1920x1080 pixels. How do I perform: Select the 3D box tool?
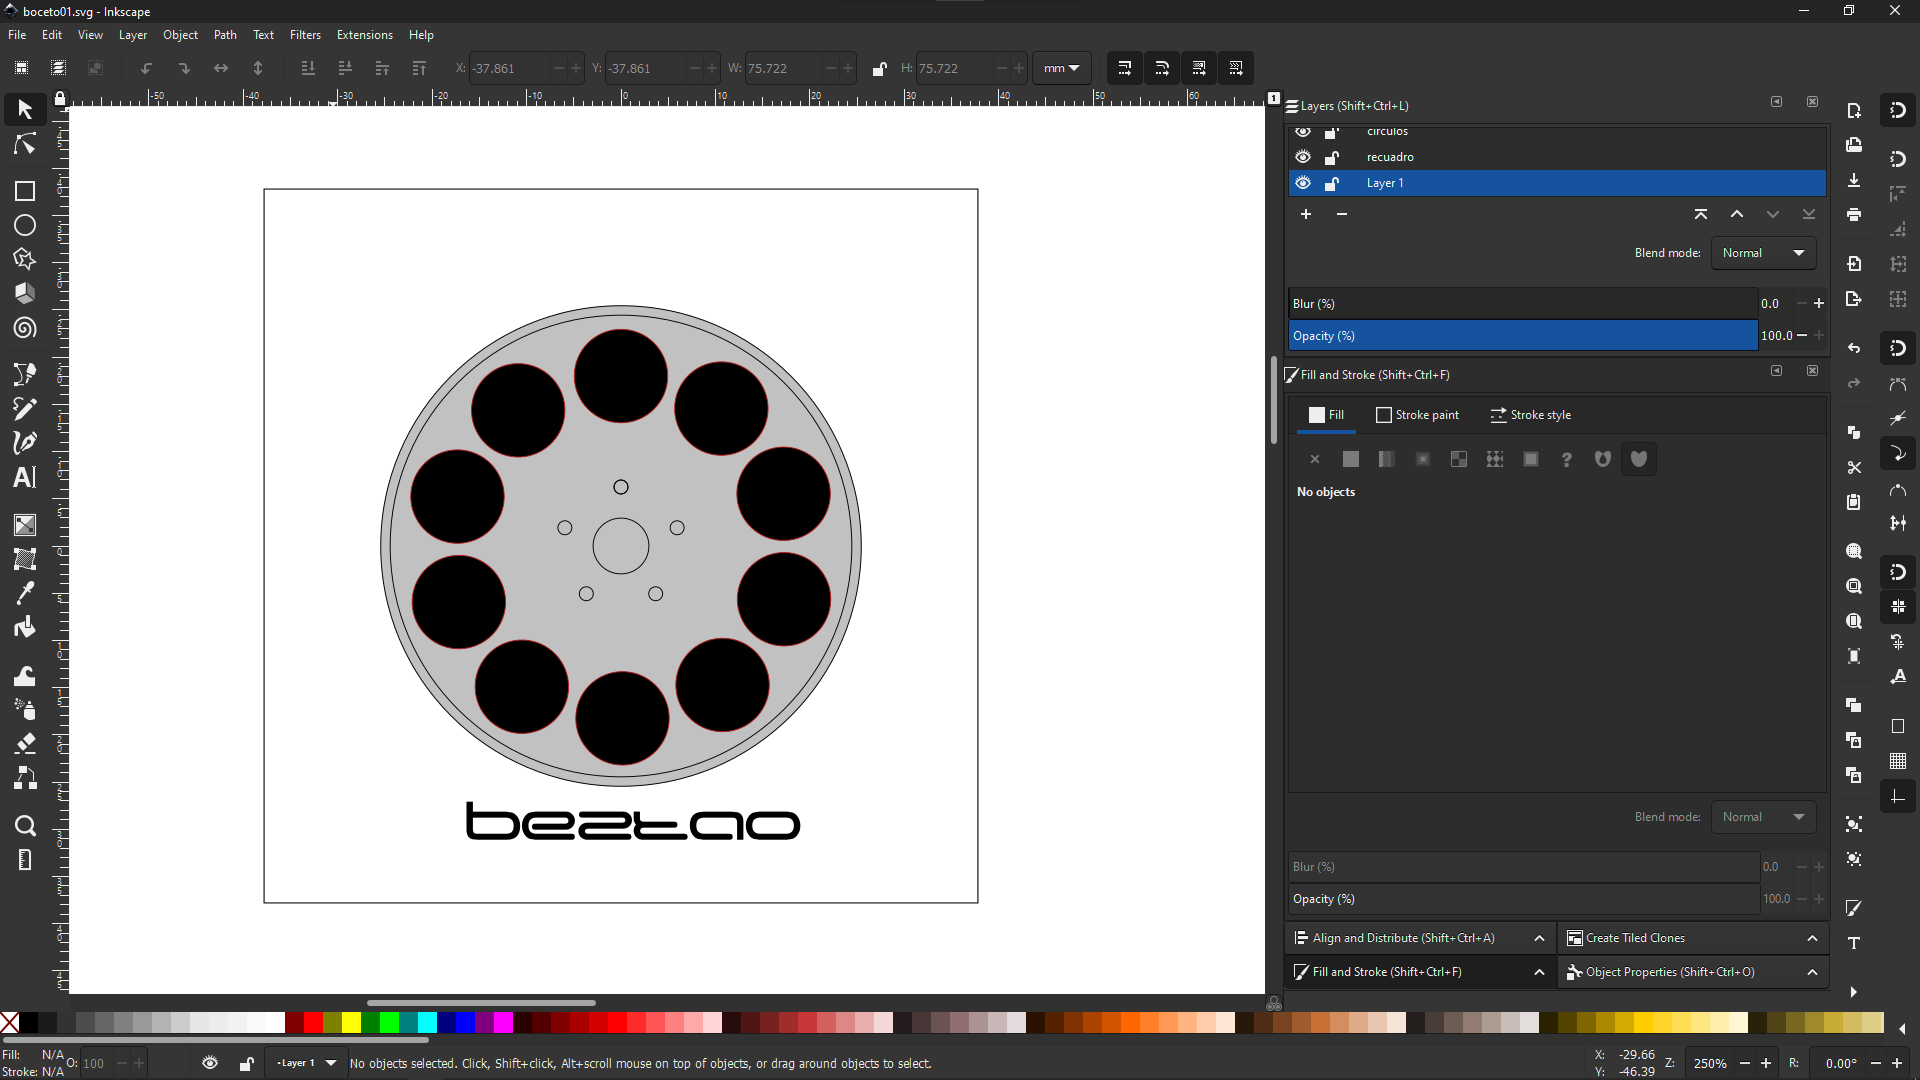pos(25,293)
